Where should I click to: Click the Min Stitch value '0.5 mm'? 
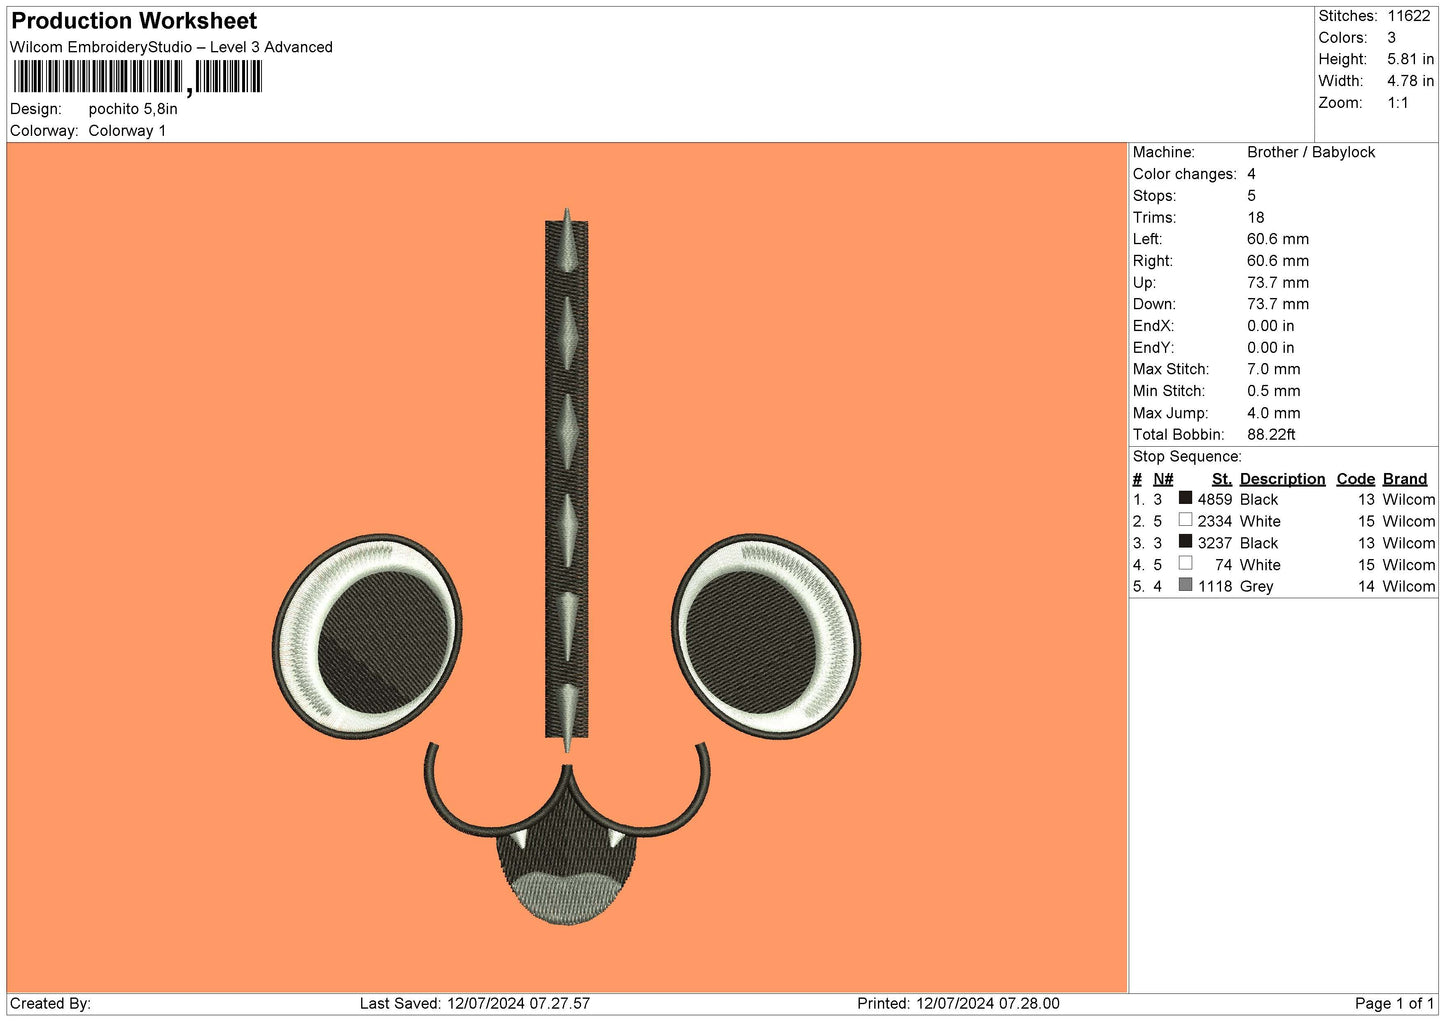(x=1273, y=391)
